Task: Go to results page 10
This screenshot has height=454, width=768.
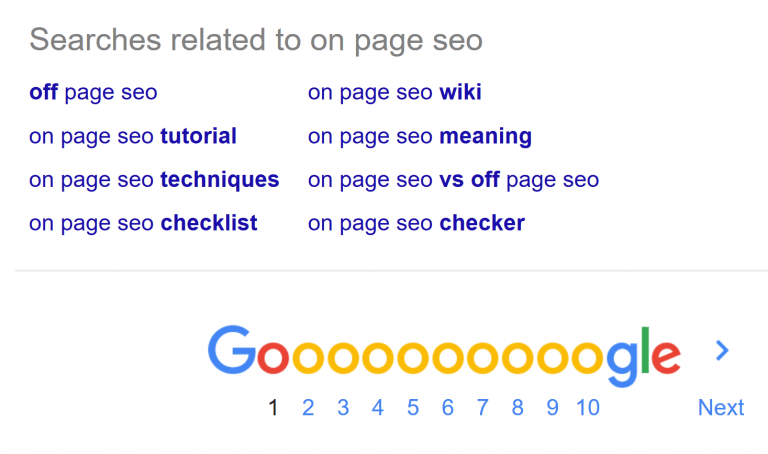Action: click(x=588, y=407)
